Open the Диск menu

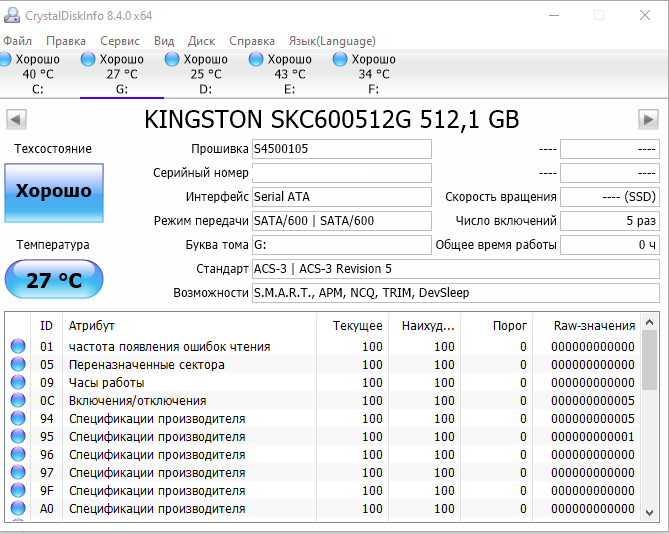201,41
